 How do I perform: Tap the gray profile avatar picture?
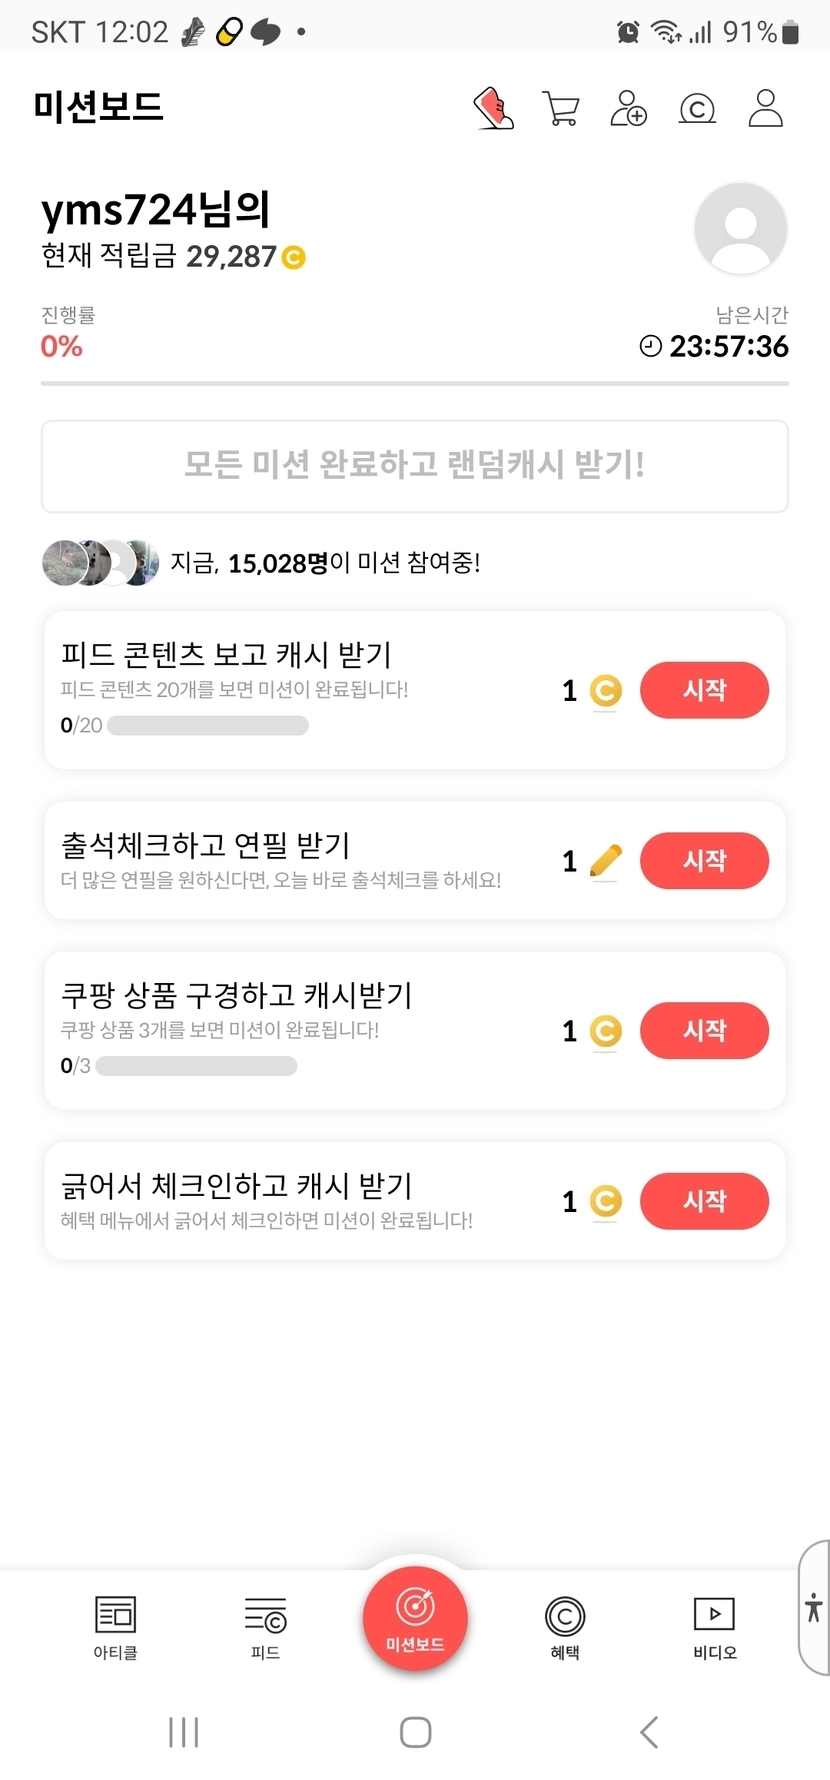[x=740, y=228]
